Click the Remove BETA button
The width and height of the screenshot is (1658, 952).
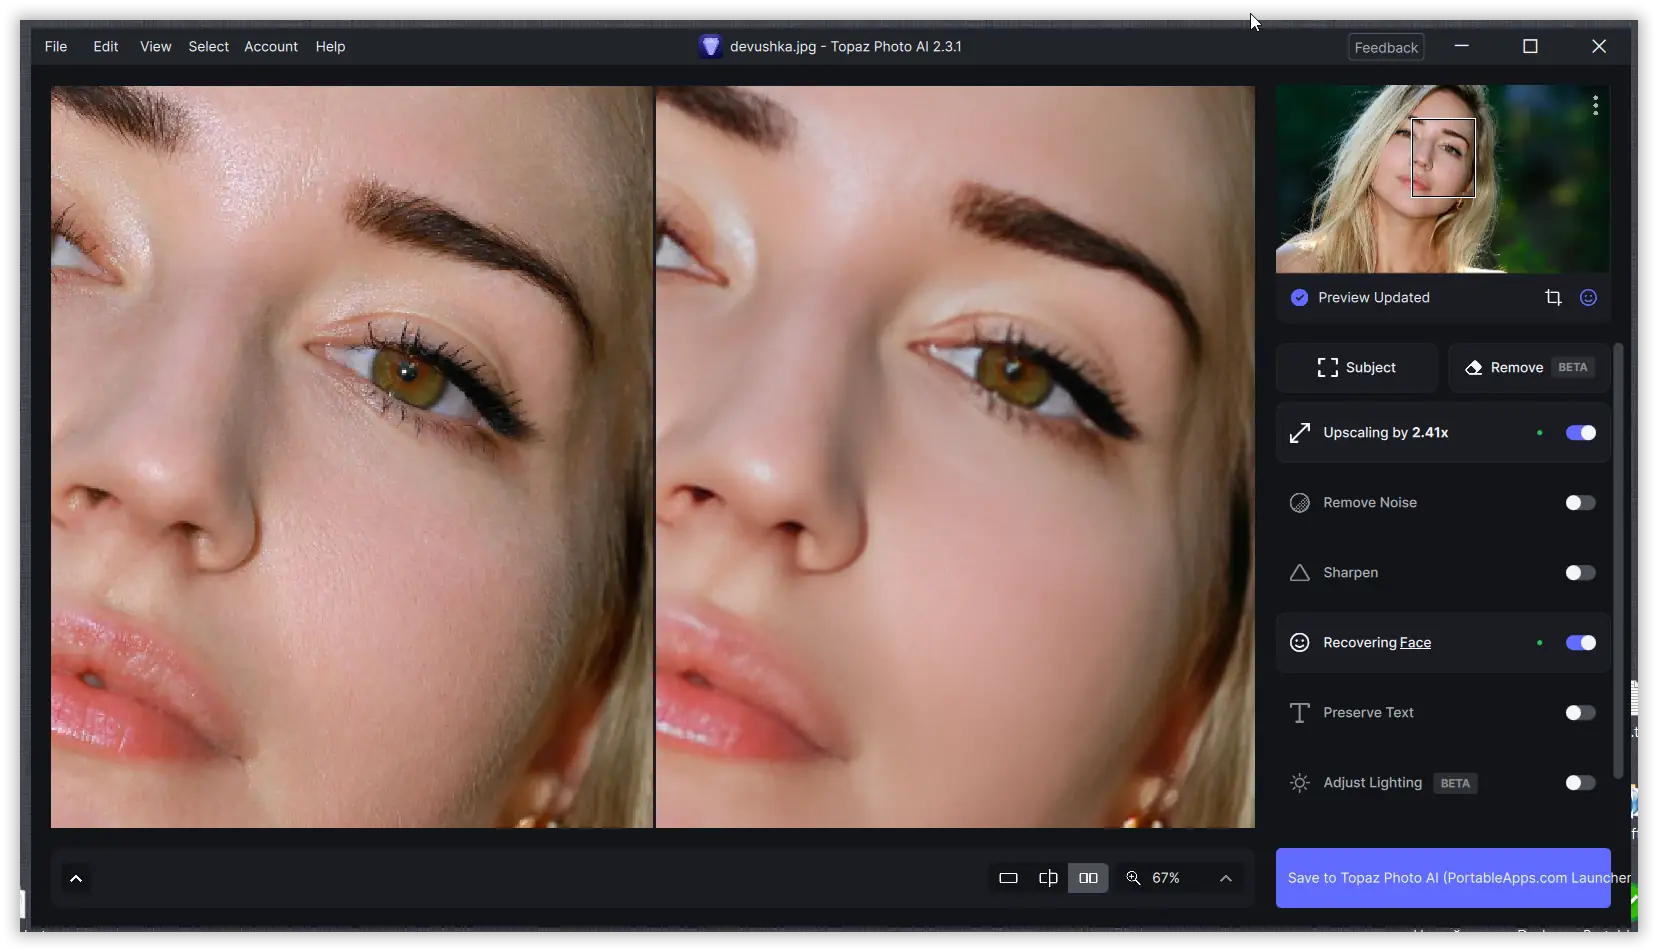1527,367
